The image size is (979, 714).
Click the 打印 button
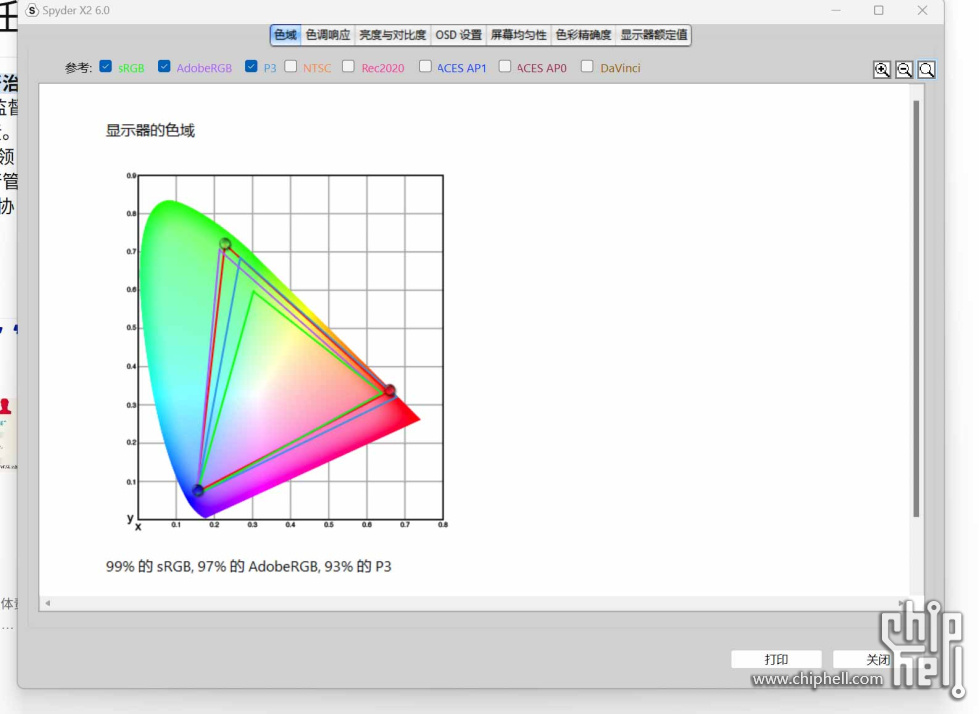click(x=776, y=660)
